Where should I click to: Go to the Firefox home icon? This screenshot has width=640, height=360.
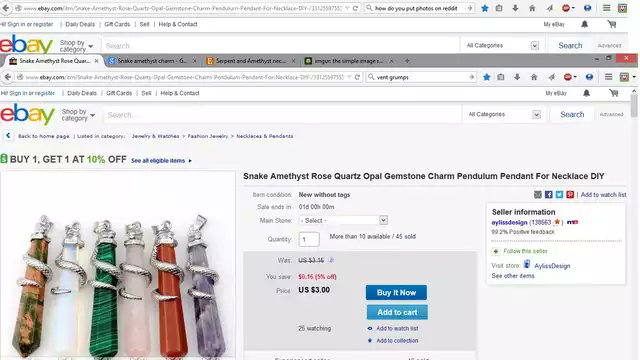(x=534, y=77)
